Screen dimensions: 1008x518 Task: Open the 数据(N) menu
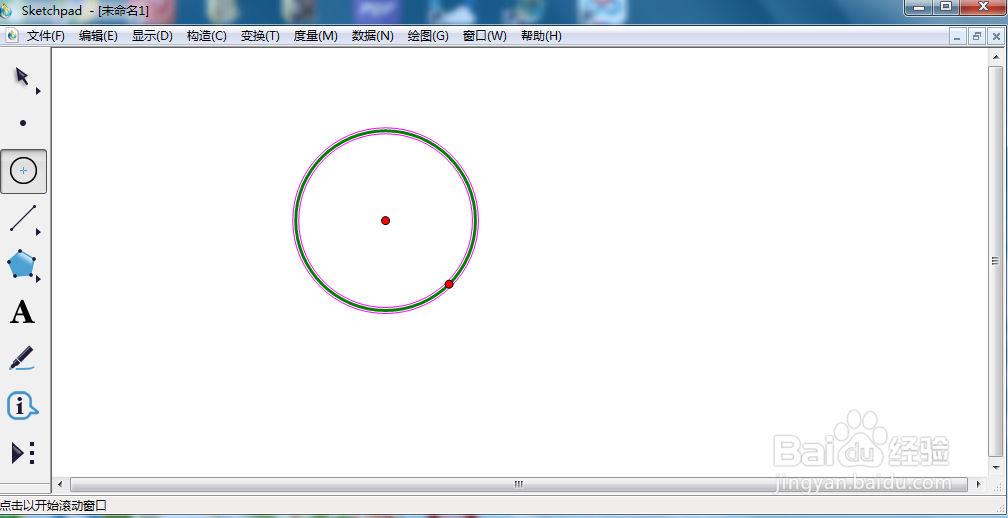pos(373,36)
